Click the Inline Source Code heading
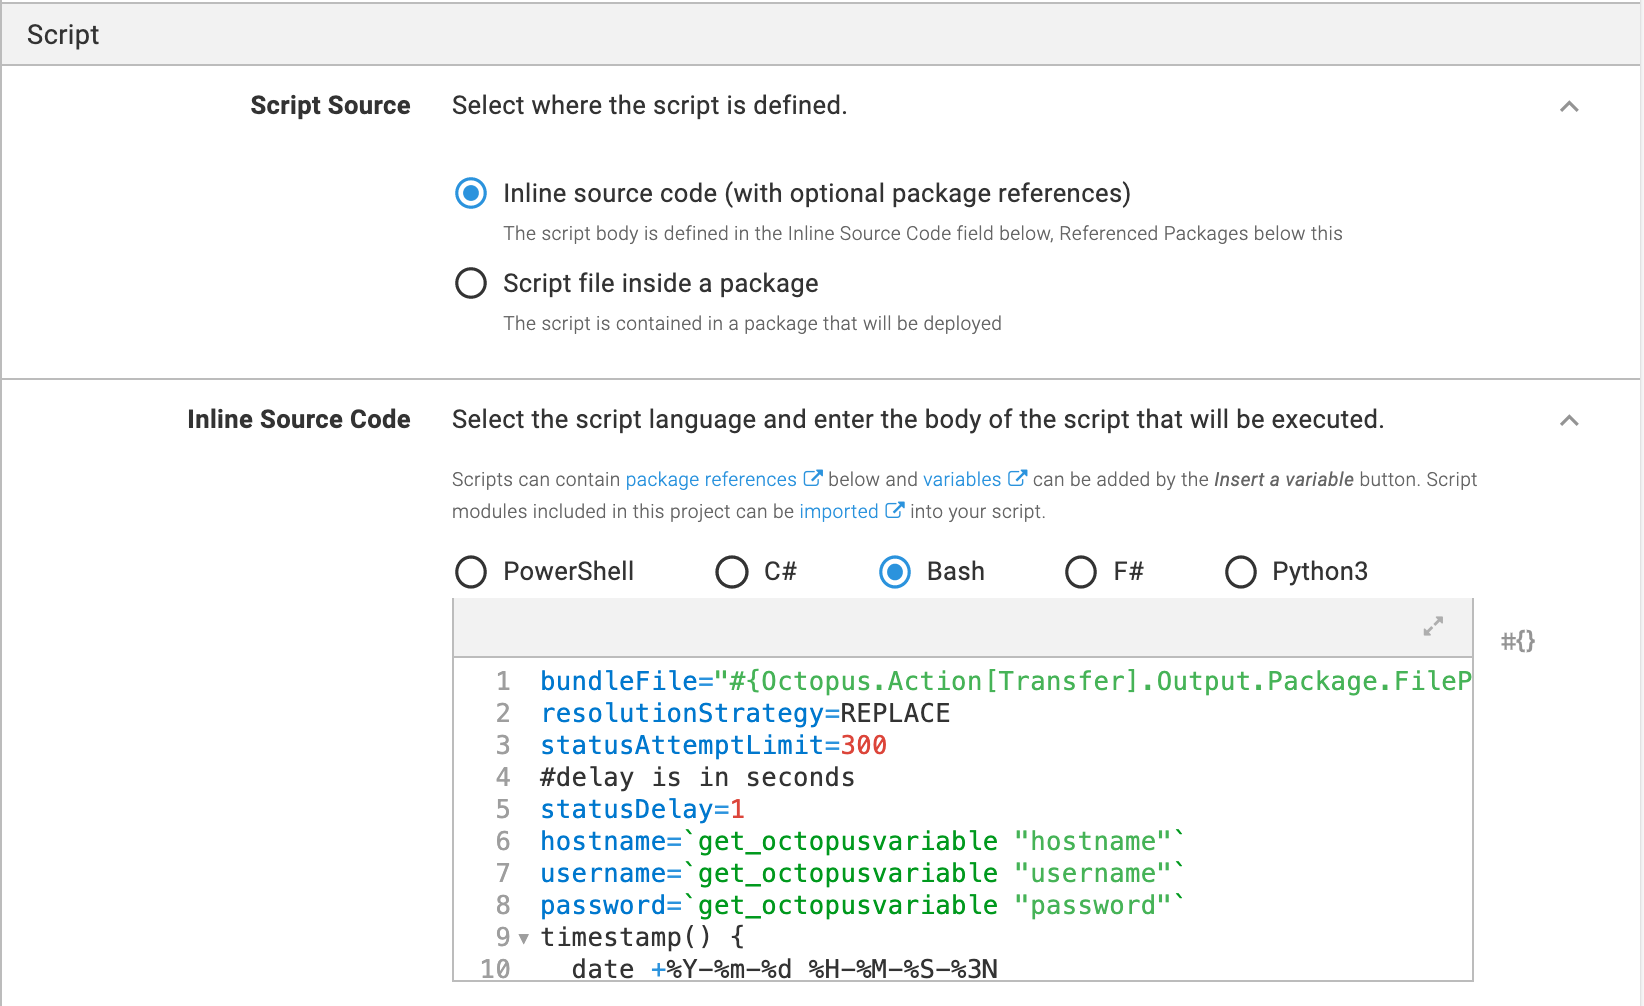Viewport: 1644px width, 1006px height. pyautogui.click(x=299, y=419)
